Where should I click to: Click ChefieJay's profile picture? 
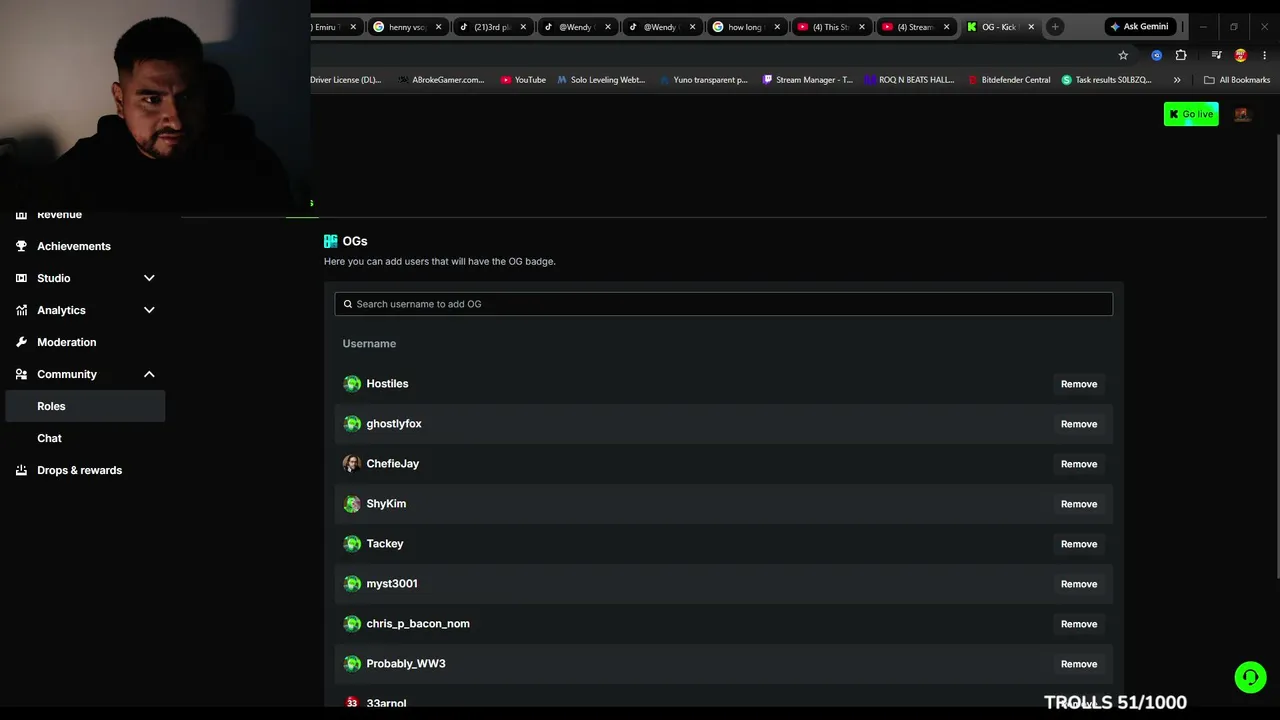click(x=352, y=464)
